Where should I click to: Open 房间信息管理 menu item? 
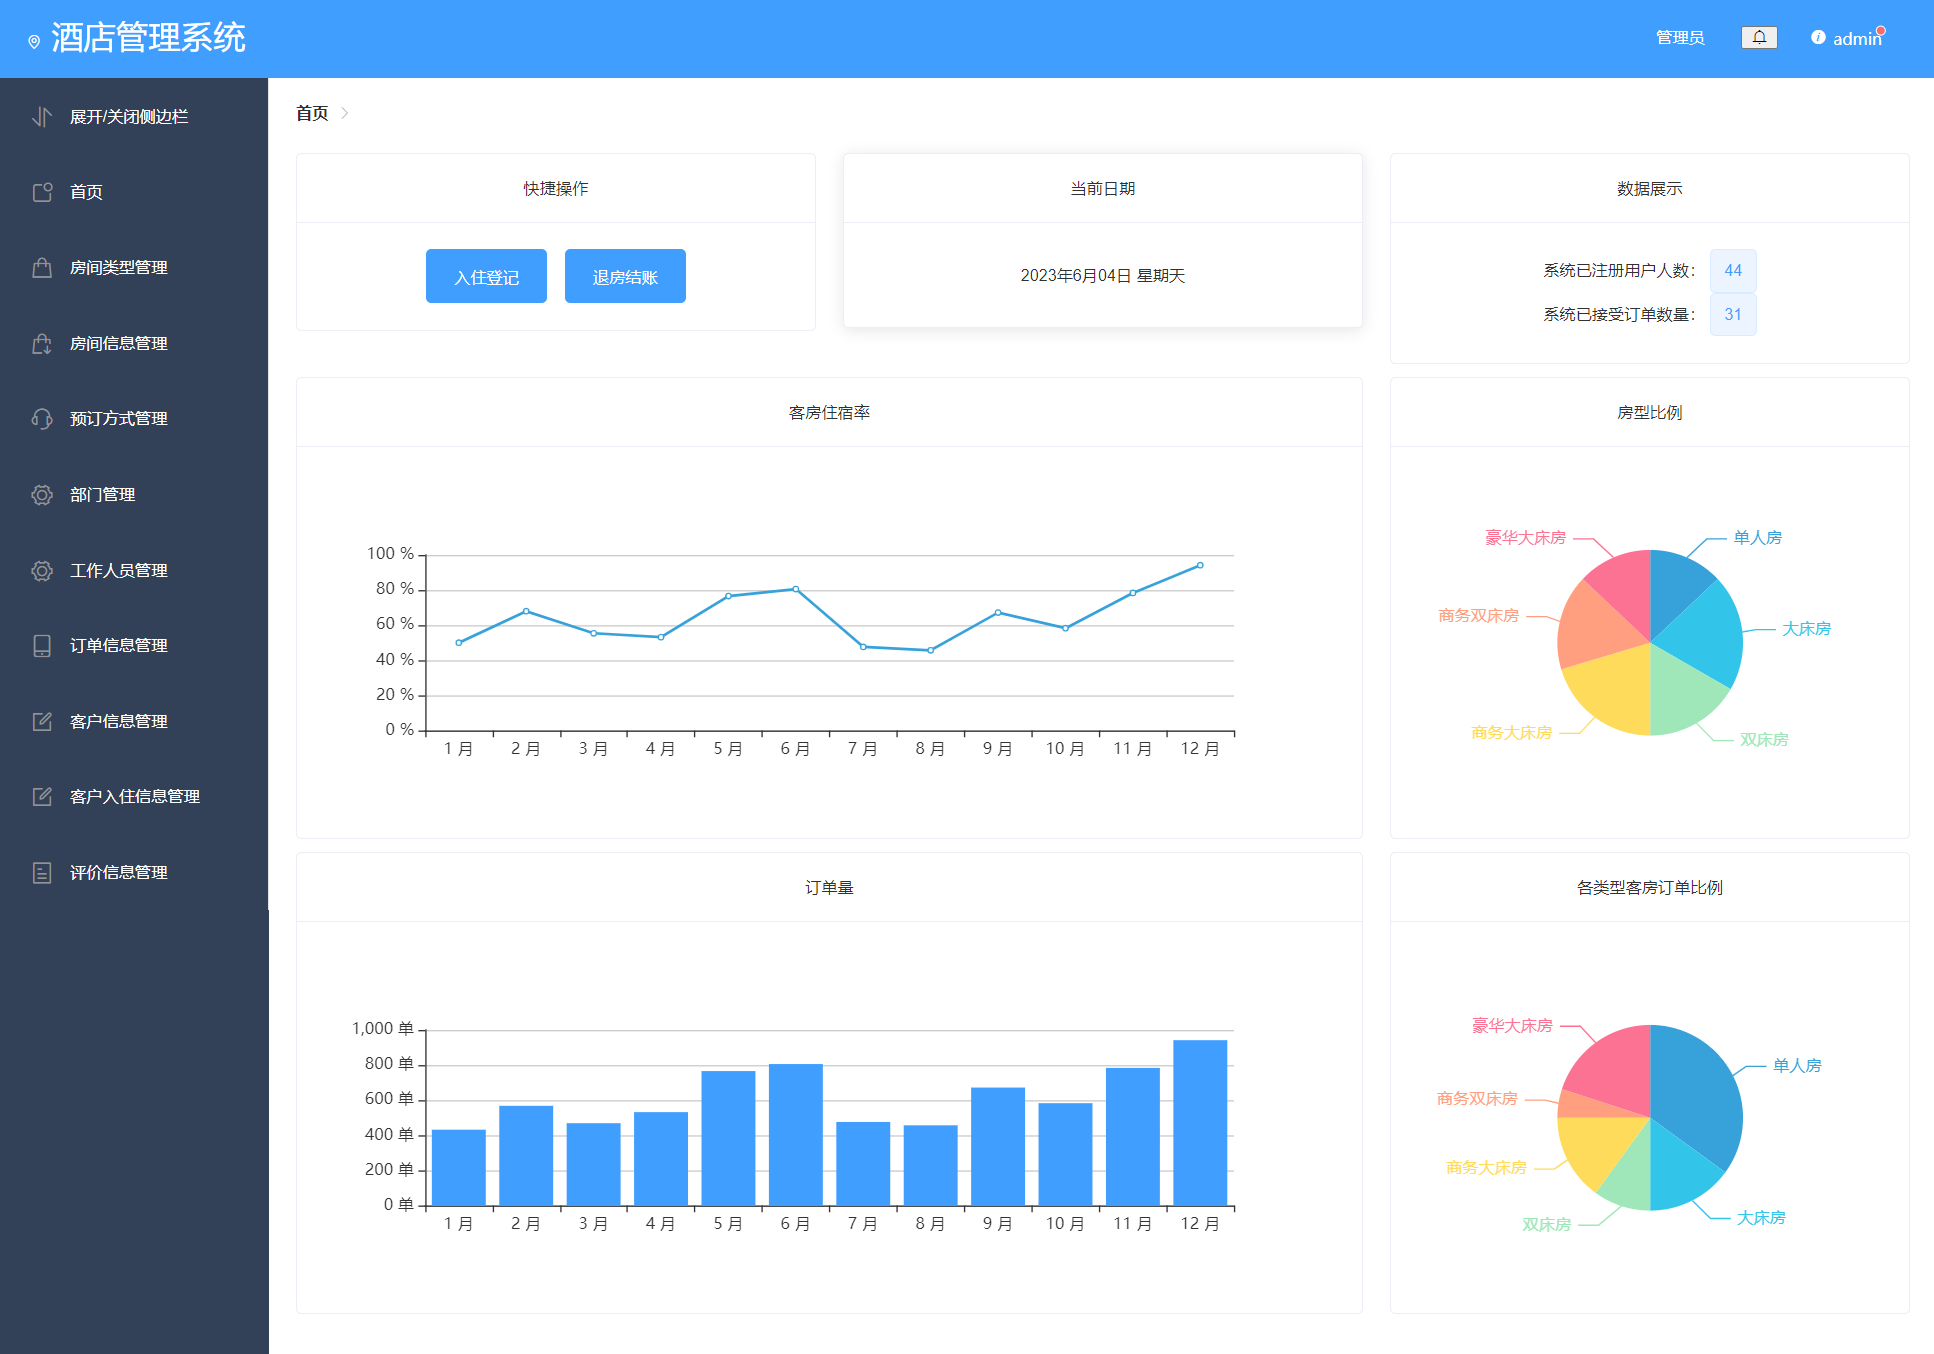118,344
